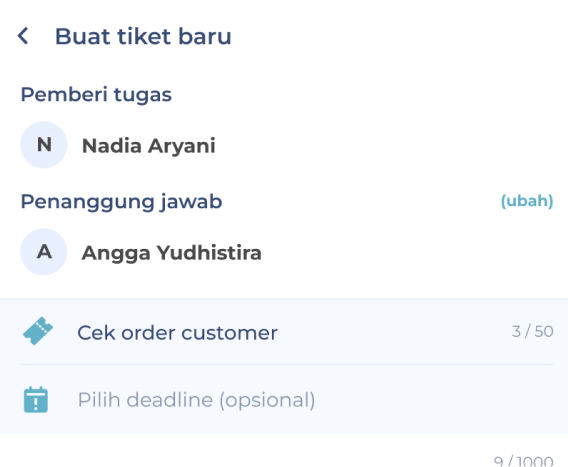Click the (ubah) link to change assignee

coord(527,201)
